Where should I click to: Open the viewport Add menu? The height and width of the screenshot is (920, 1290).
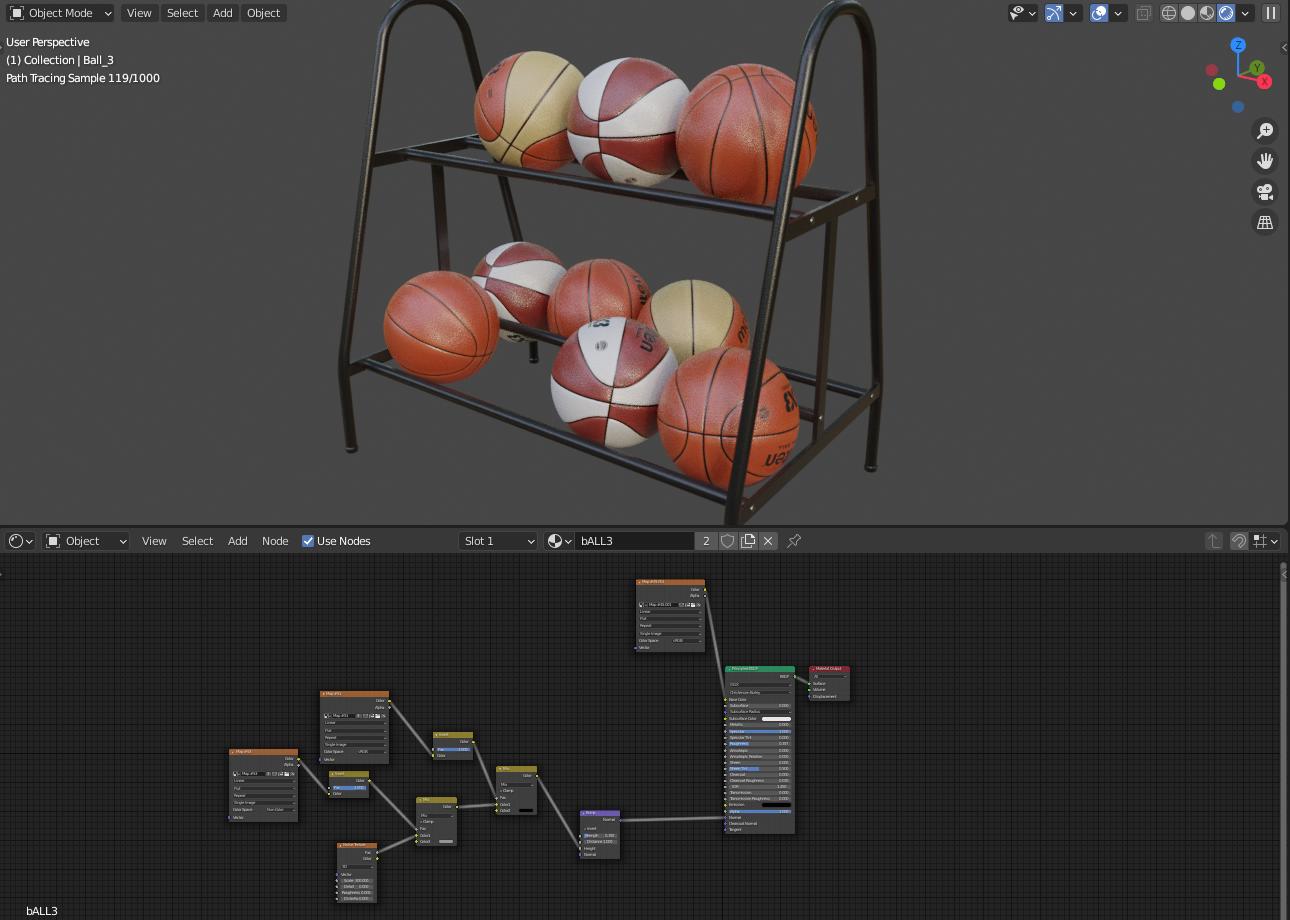coord(222,13)
